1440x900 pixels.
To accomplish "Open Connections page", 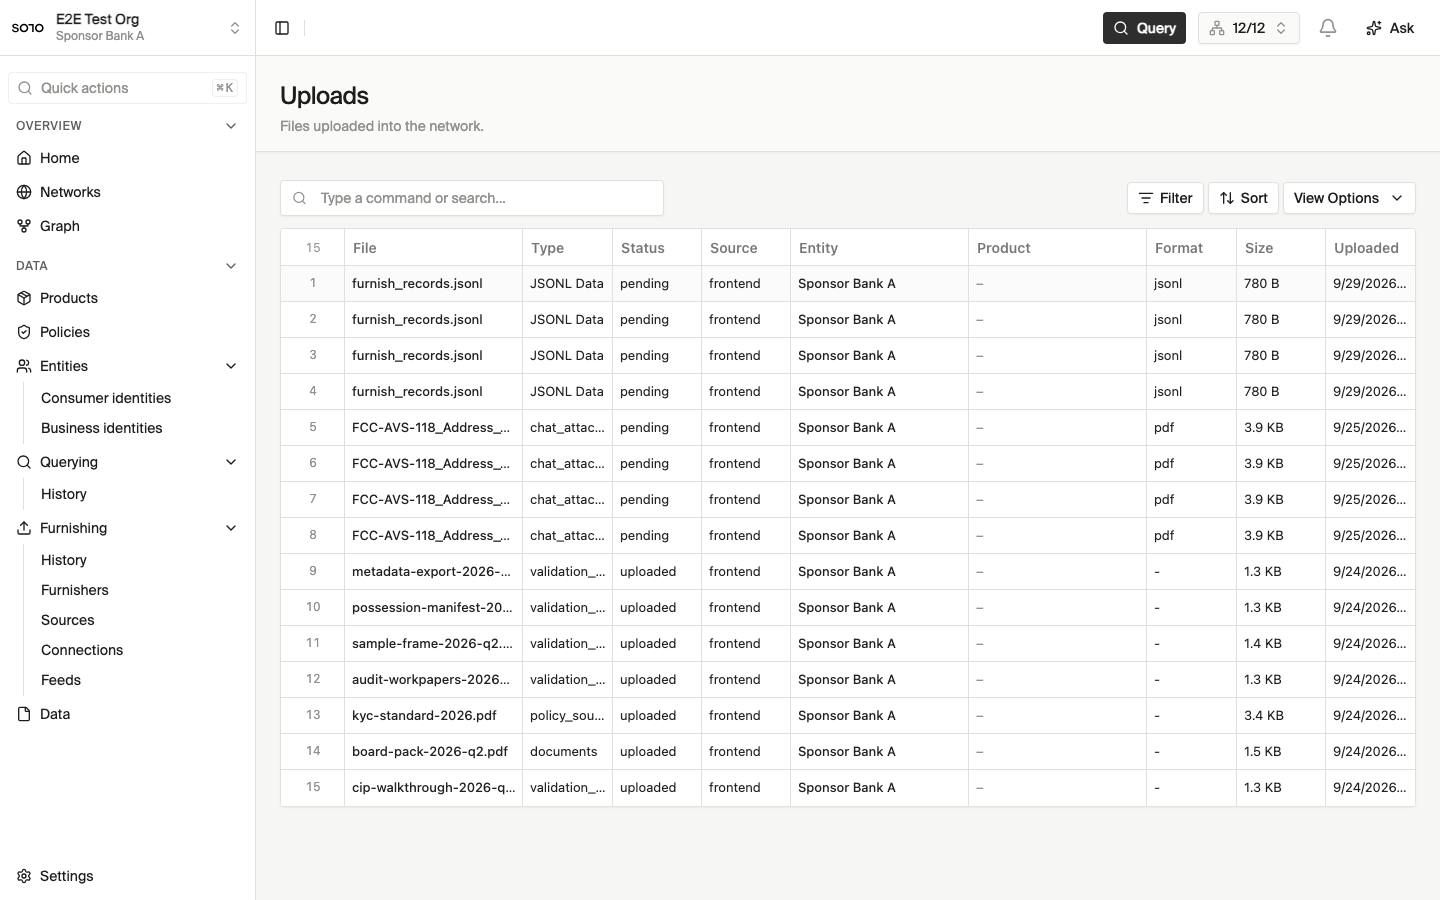I will pyautogui.click(x=82, y=650).
